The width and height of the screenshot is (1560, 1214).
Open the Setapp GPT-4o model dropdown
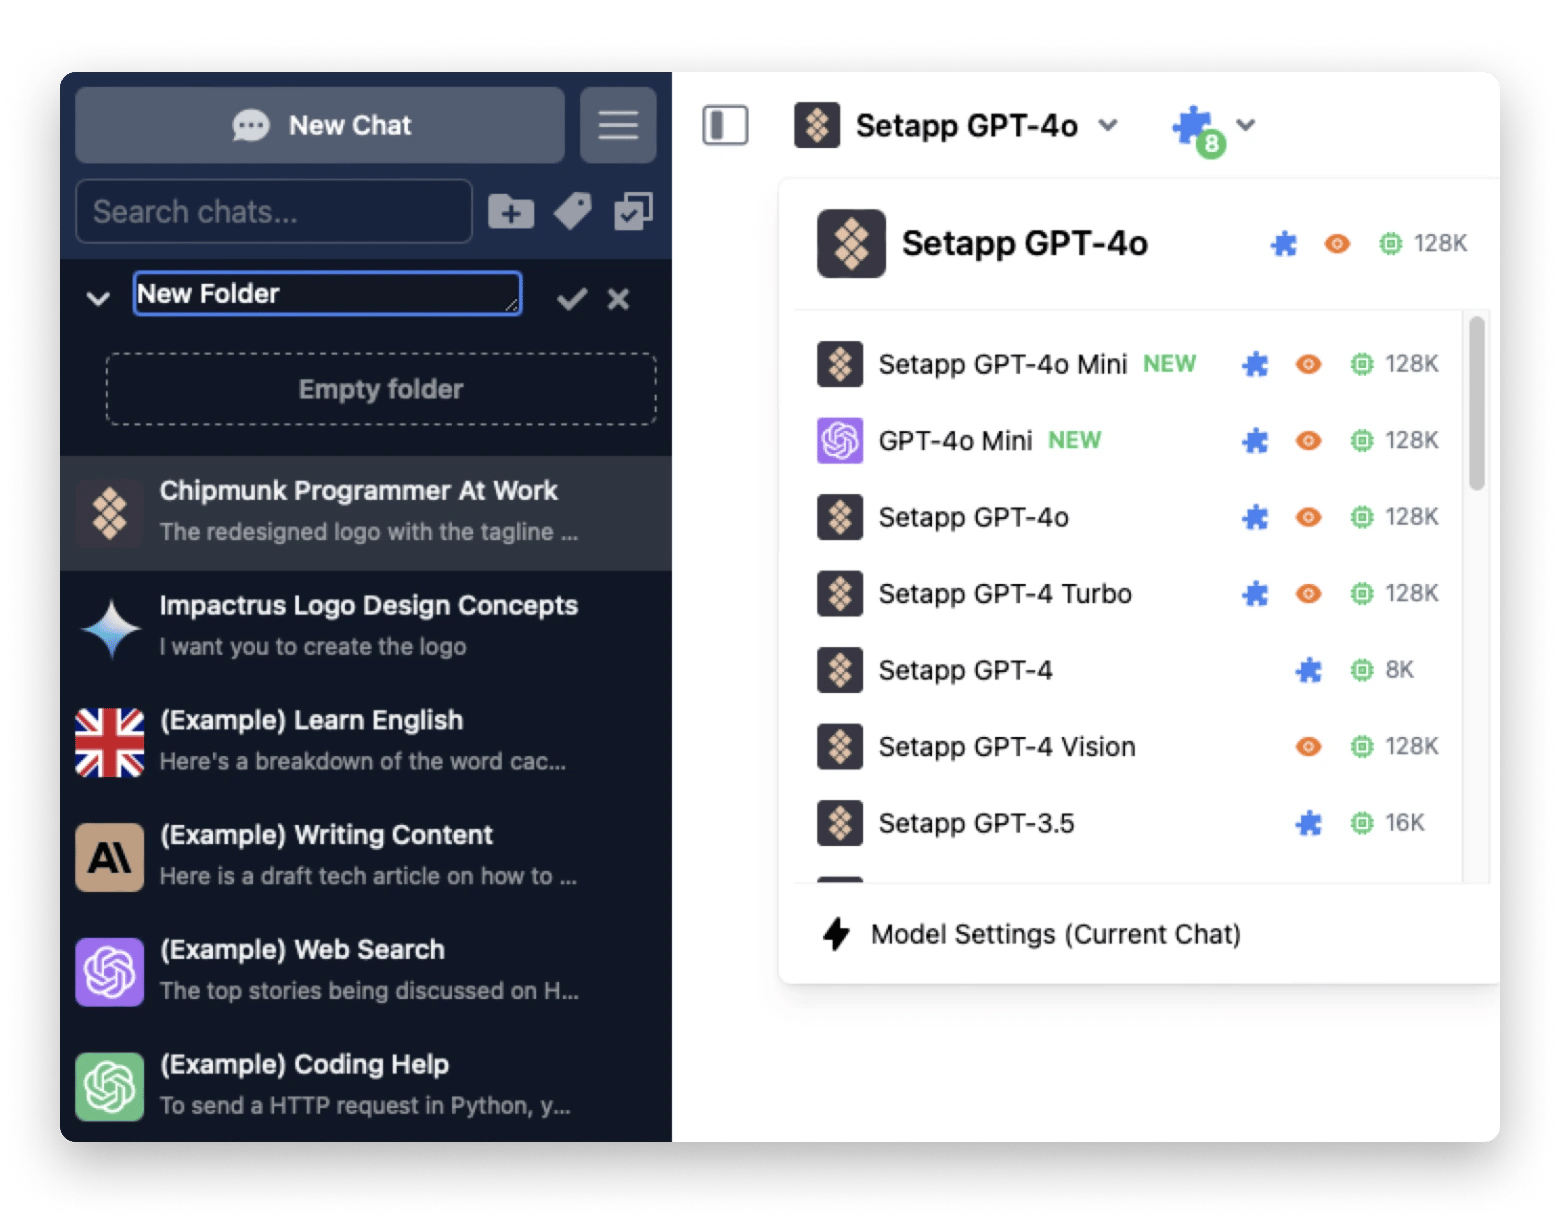coord(955,125)
